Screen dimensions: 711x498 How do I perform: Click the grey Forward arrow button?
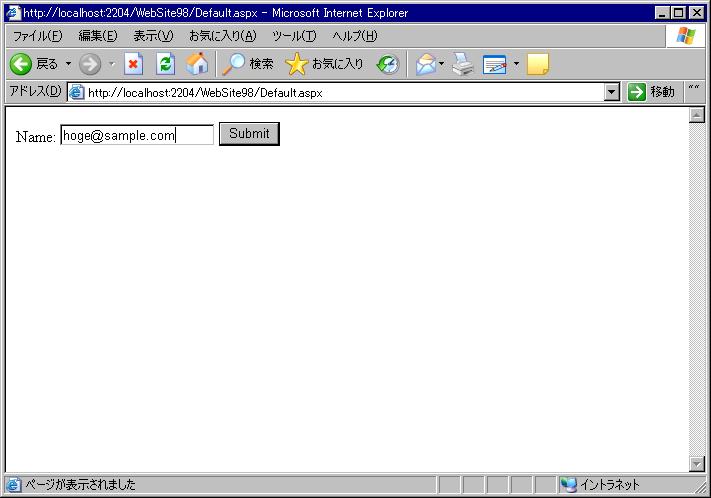pyautogui.click(x=90, y=64)
